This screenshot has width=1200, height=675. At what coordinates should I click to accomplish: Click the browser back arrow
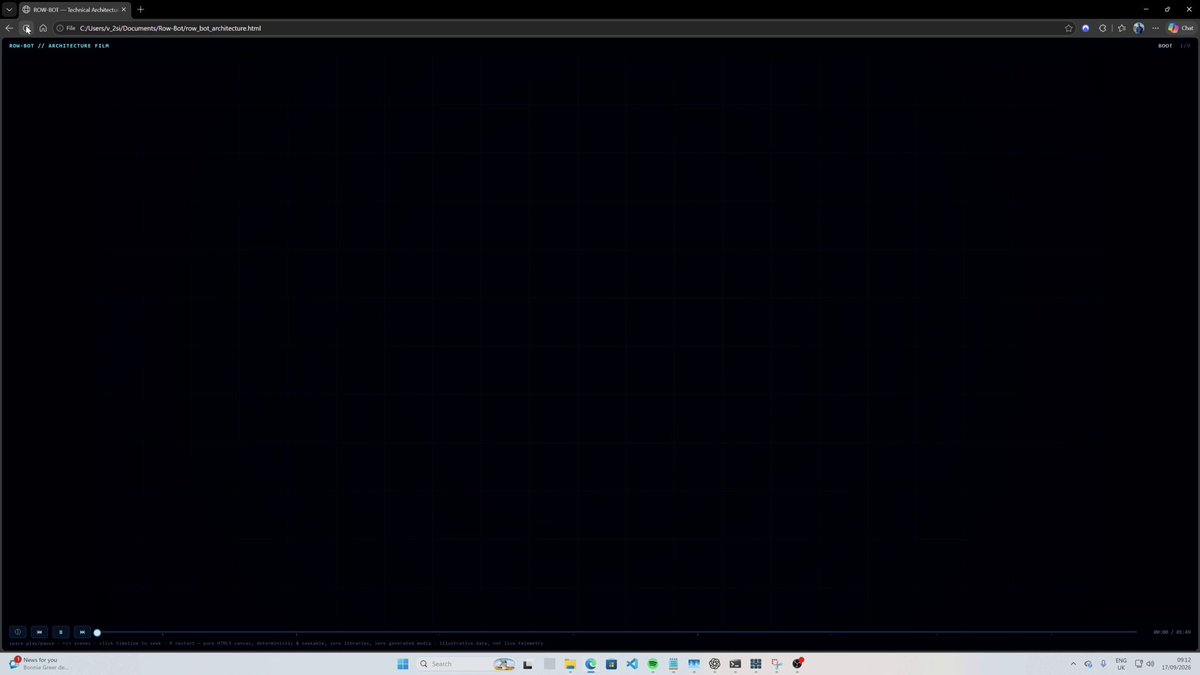(x=10, y=28)
